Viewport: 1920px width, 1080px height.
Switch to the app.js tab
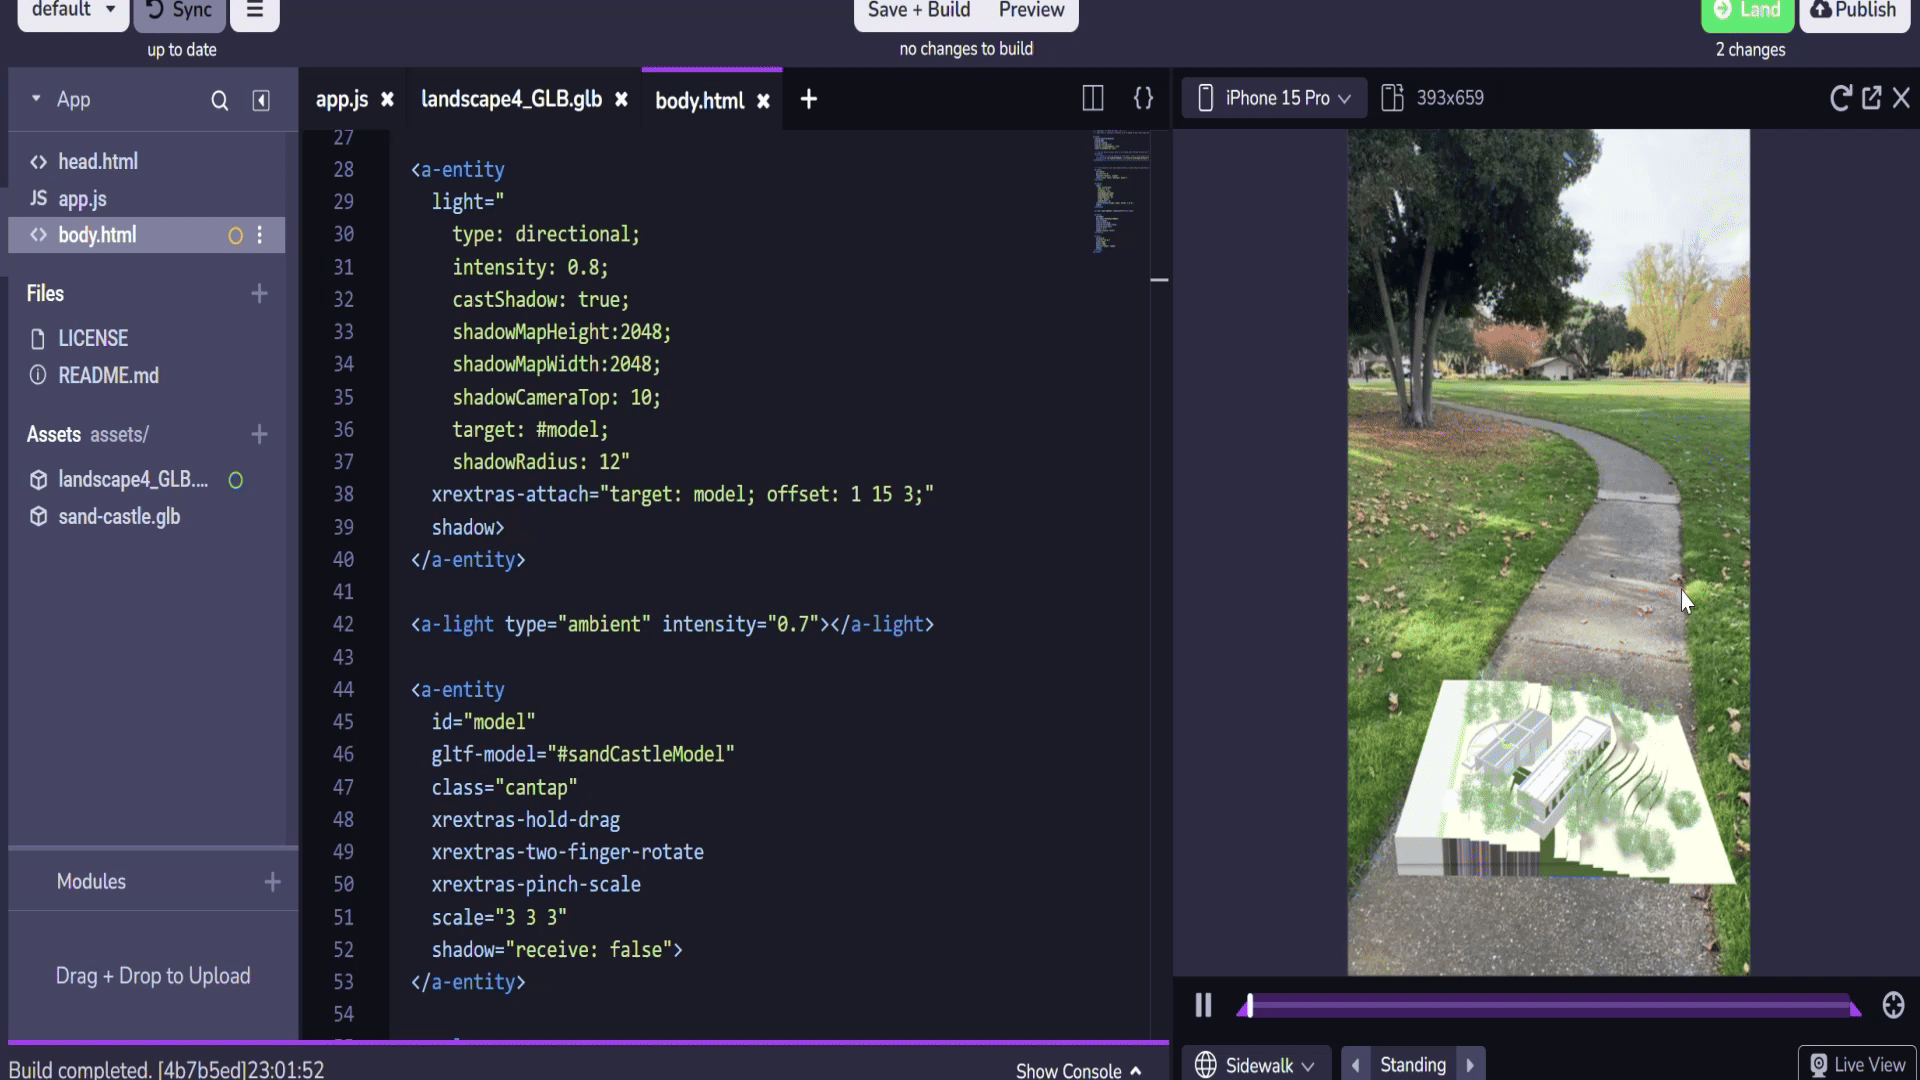point(341,100)
